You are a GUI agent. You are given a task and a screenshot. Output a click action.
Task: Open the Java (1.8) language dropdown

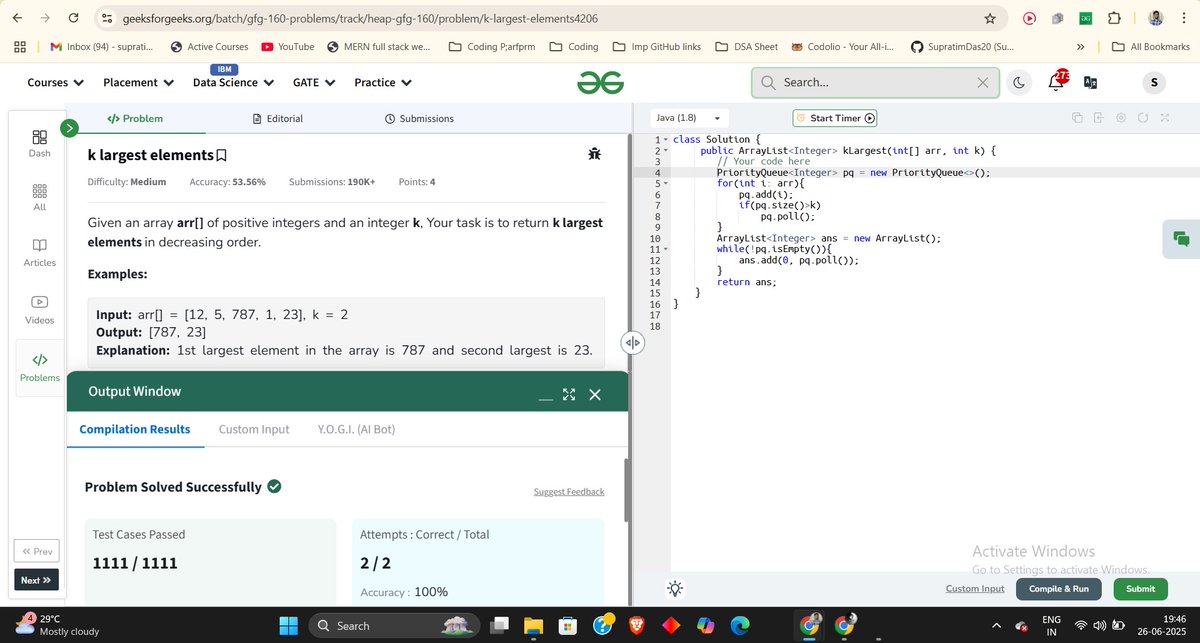coord(689,118)
